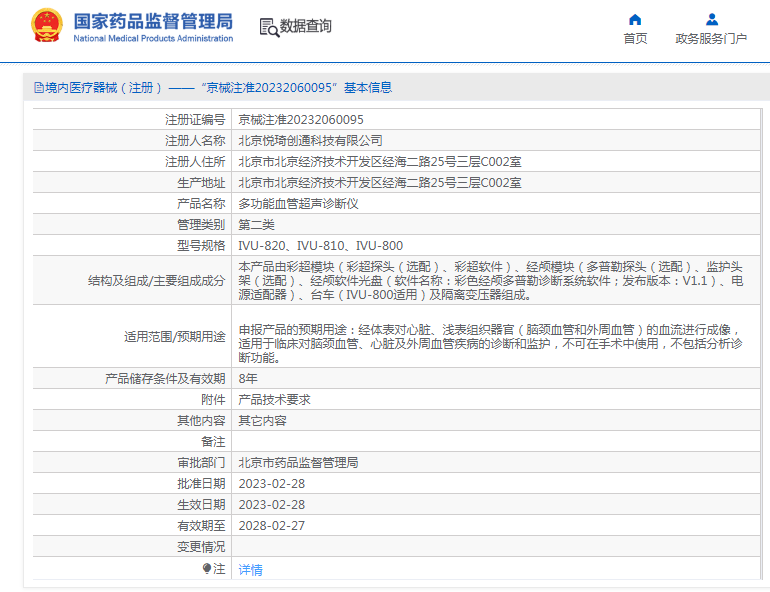770x592 pixels.
Task: Click the 备注 row label
Action: point(213,442)
